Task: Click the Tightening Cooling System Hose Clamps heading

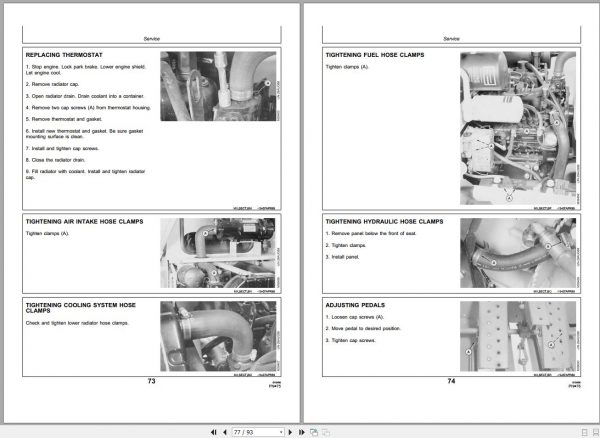Action: coord(80,308)
